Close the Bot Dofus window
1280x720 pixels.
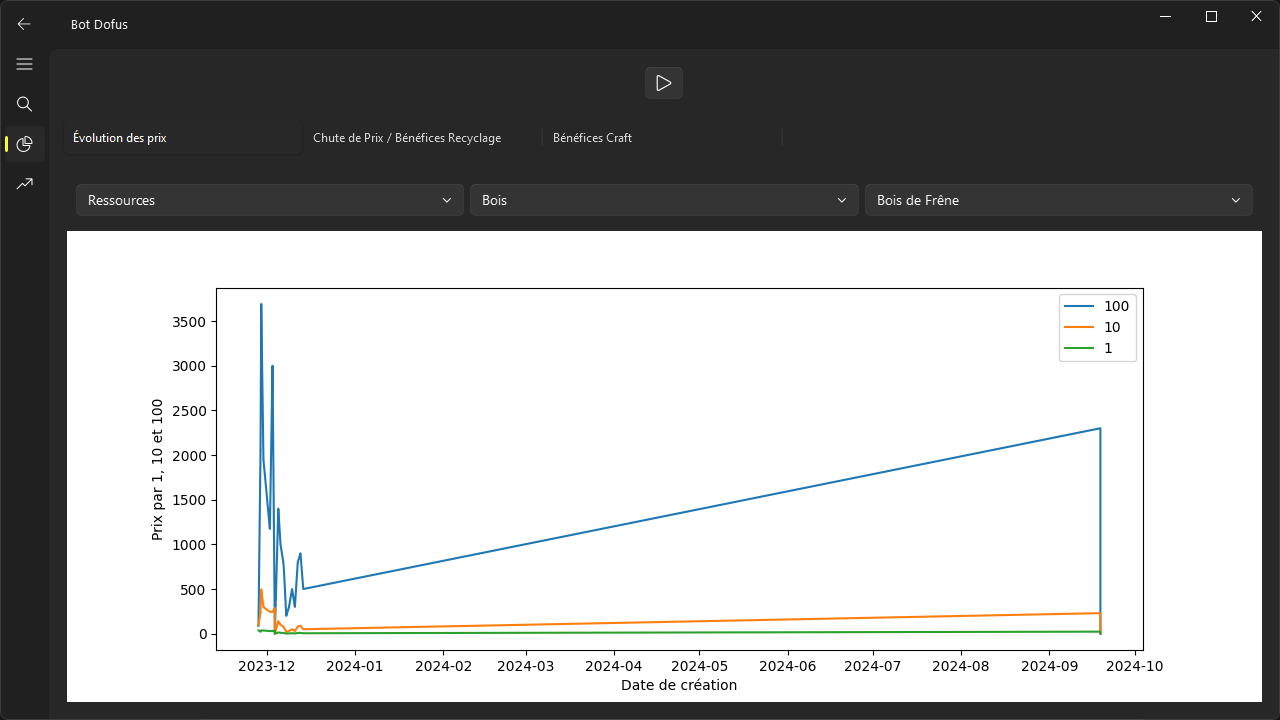(x=1257, y=16)
